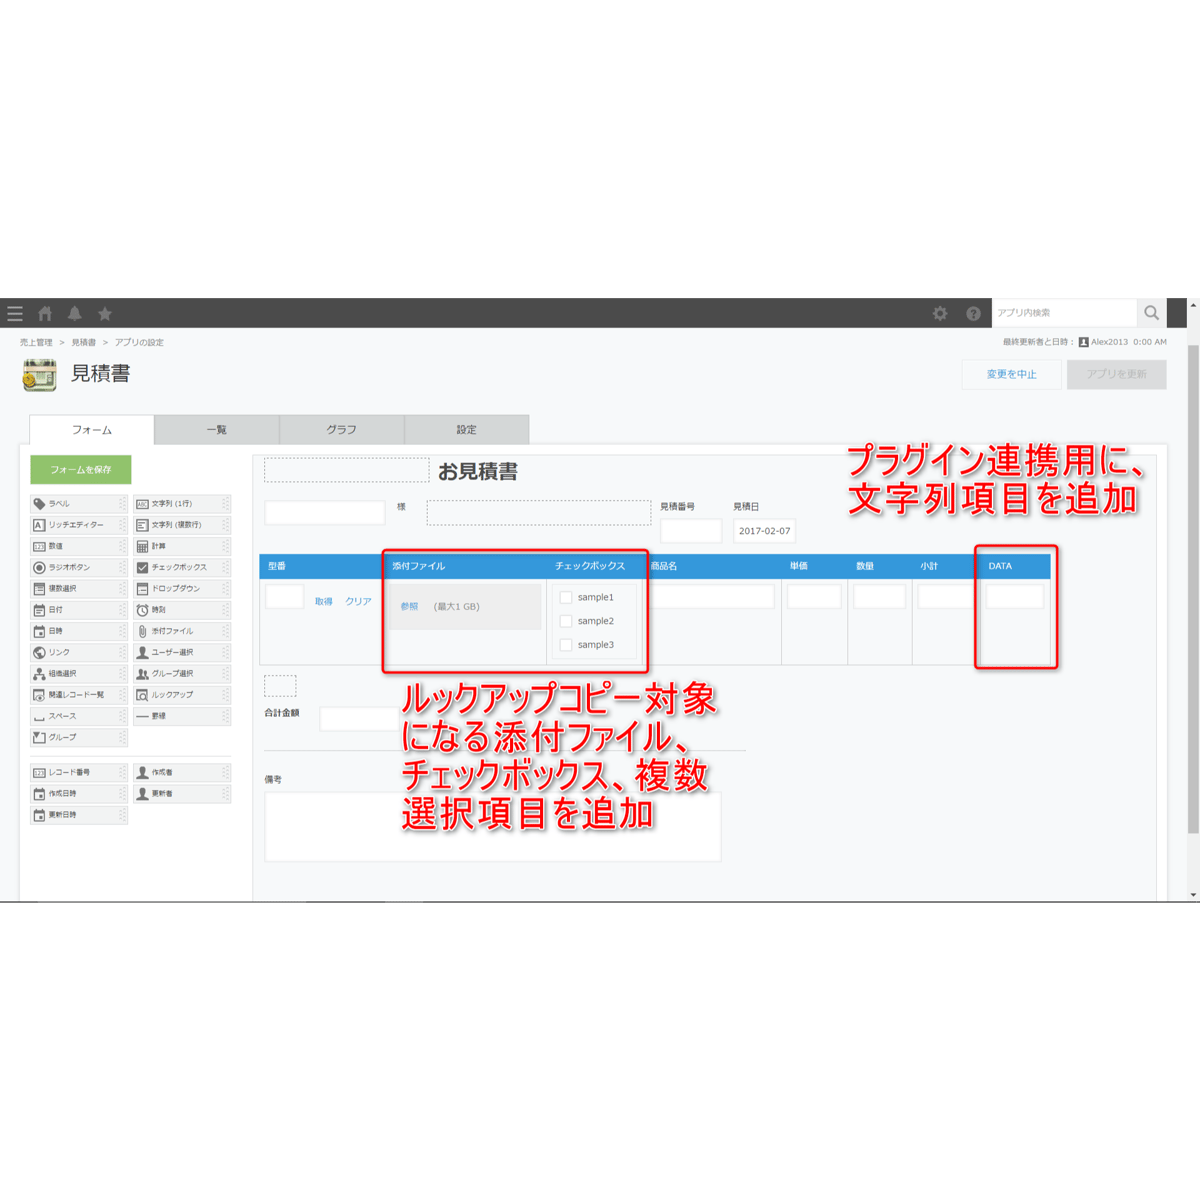Check the sample1 checkbox
The image size is (1200, 1200).
(x=565, y=596)
